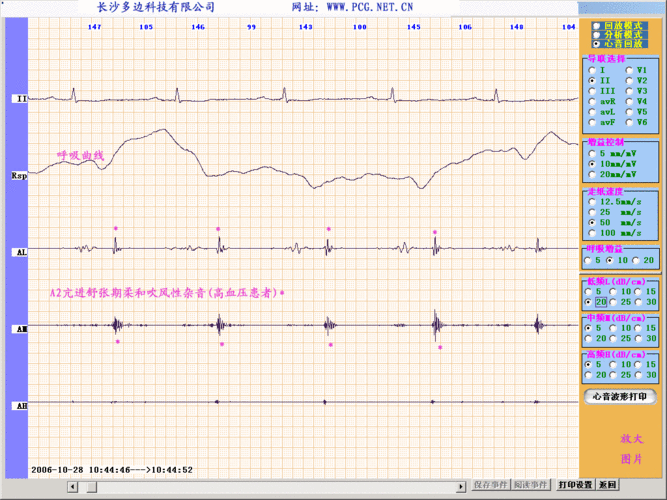
Task: Click the 心音波形打印 print button
Action: pos(620,396)
